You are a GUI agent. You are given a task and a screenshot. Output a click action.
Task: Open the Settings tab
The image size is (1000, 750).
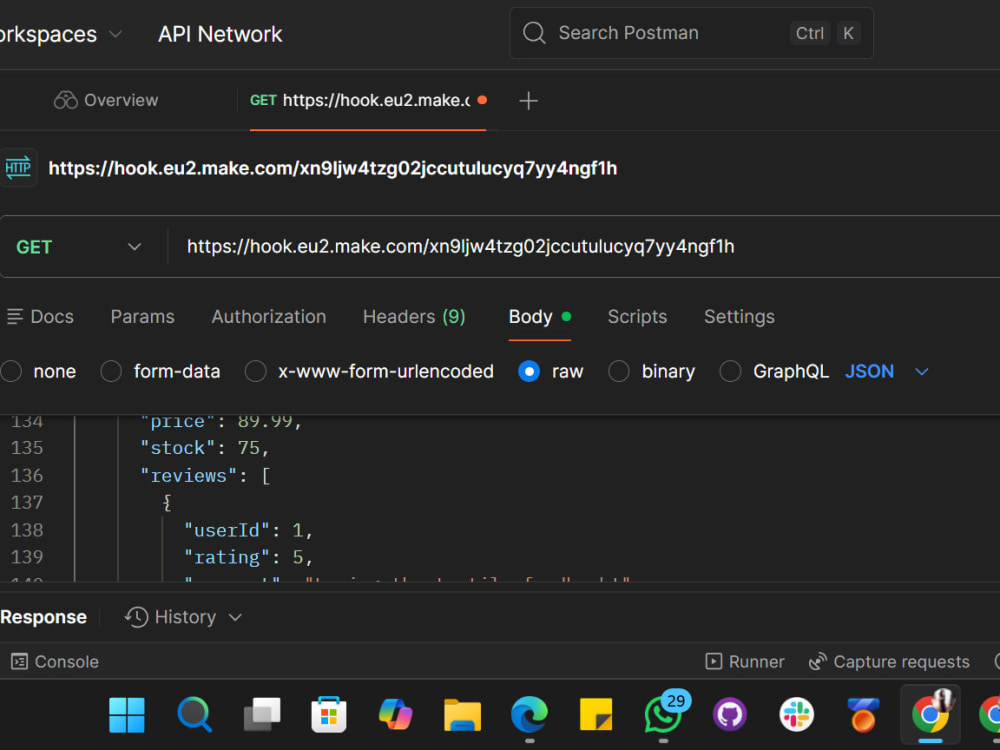(739, 316)
